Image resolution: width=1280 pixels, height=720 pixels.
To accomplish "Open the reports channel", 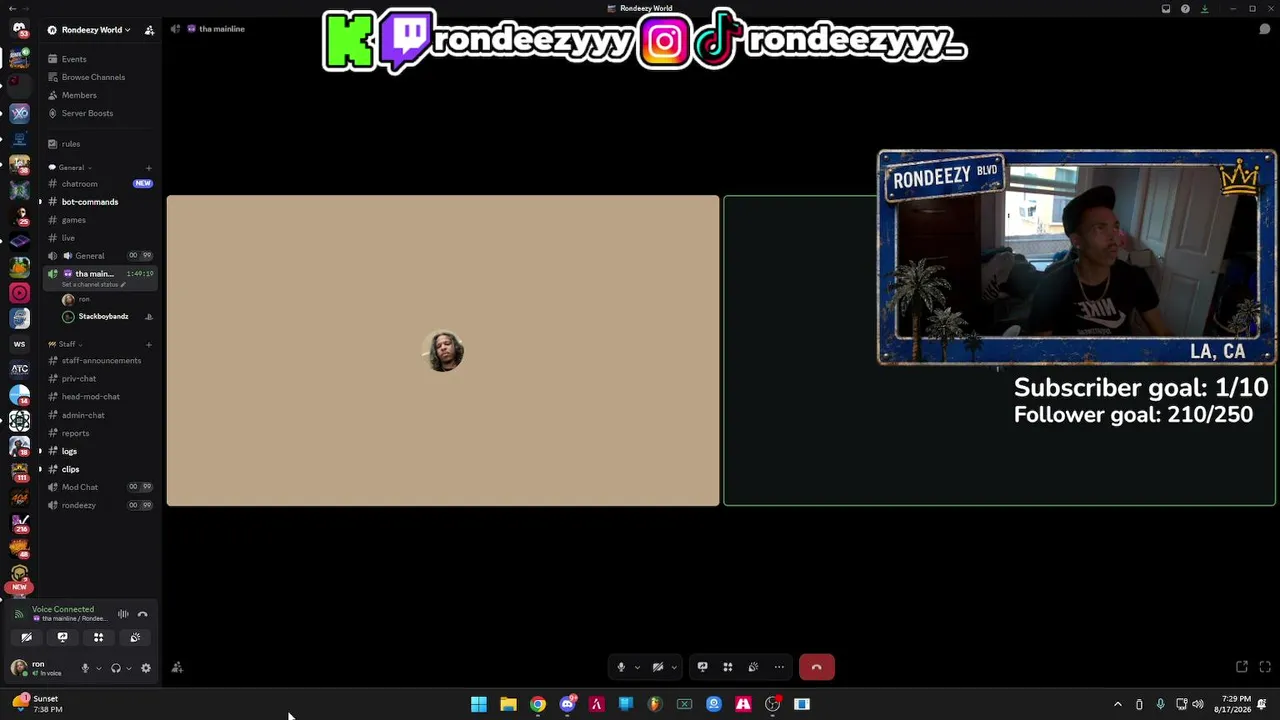I will pyautogui.click(x=98, y=433).
